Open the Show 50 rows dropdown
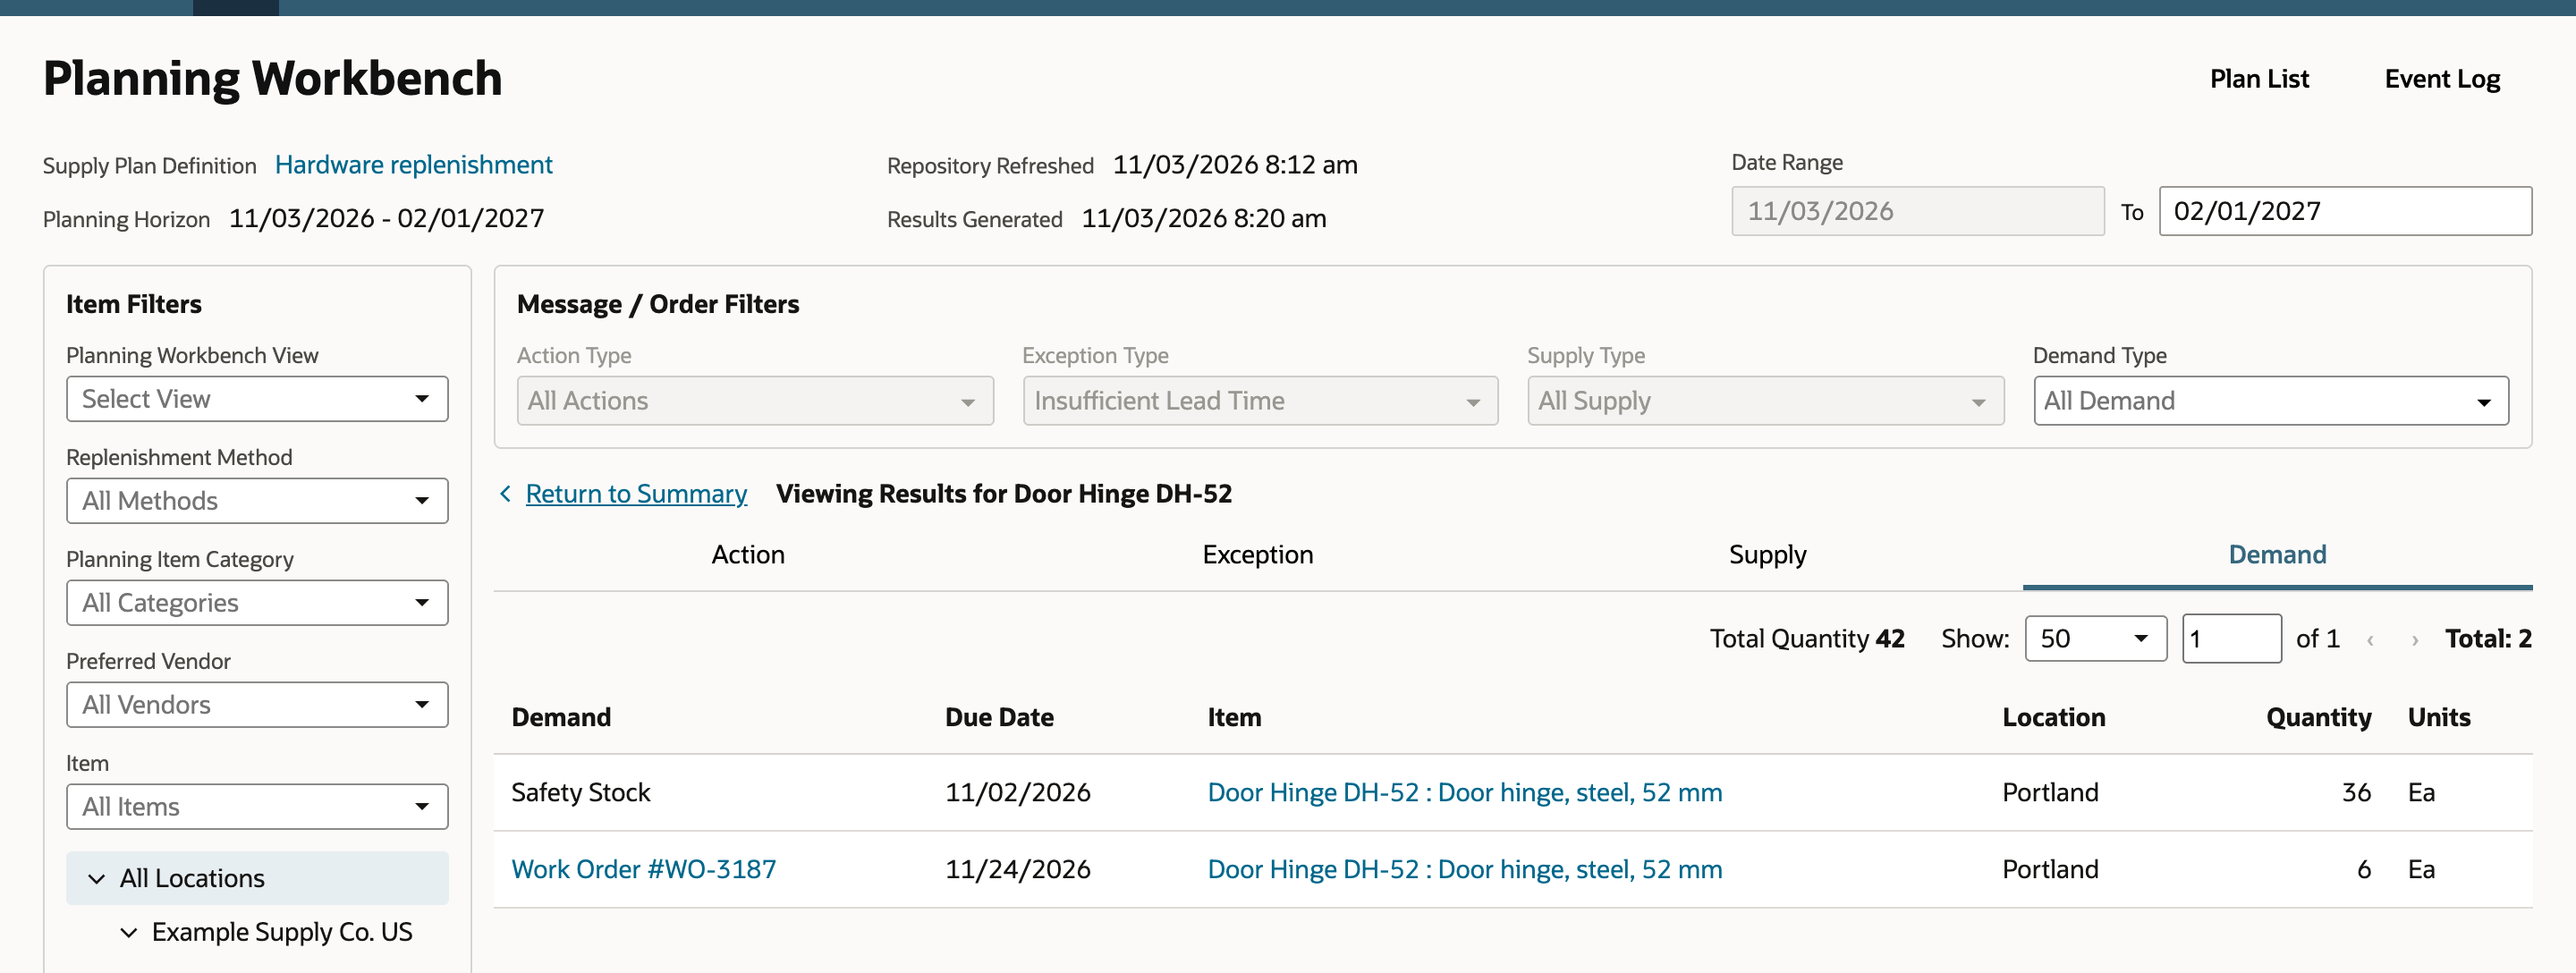2576x973 pixels. 2095,639
